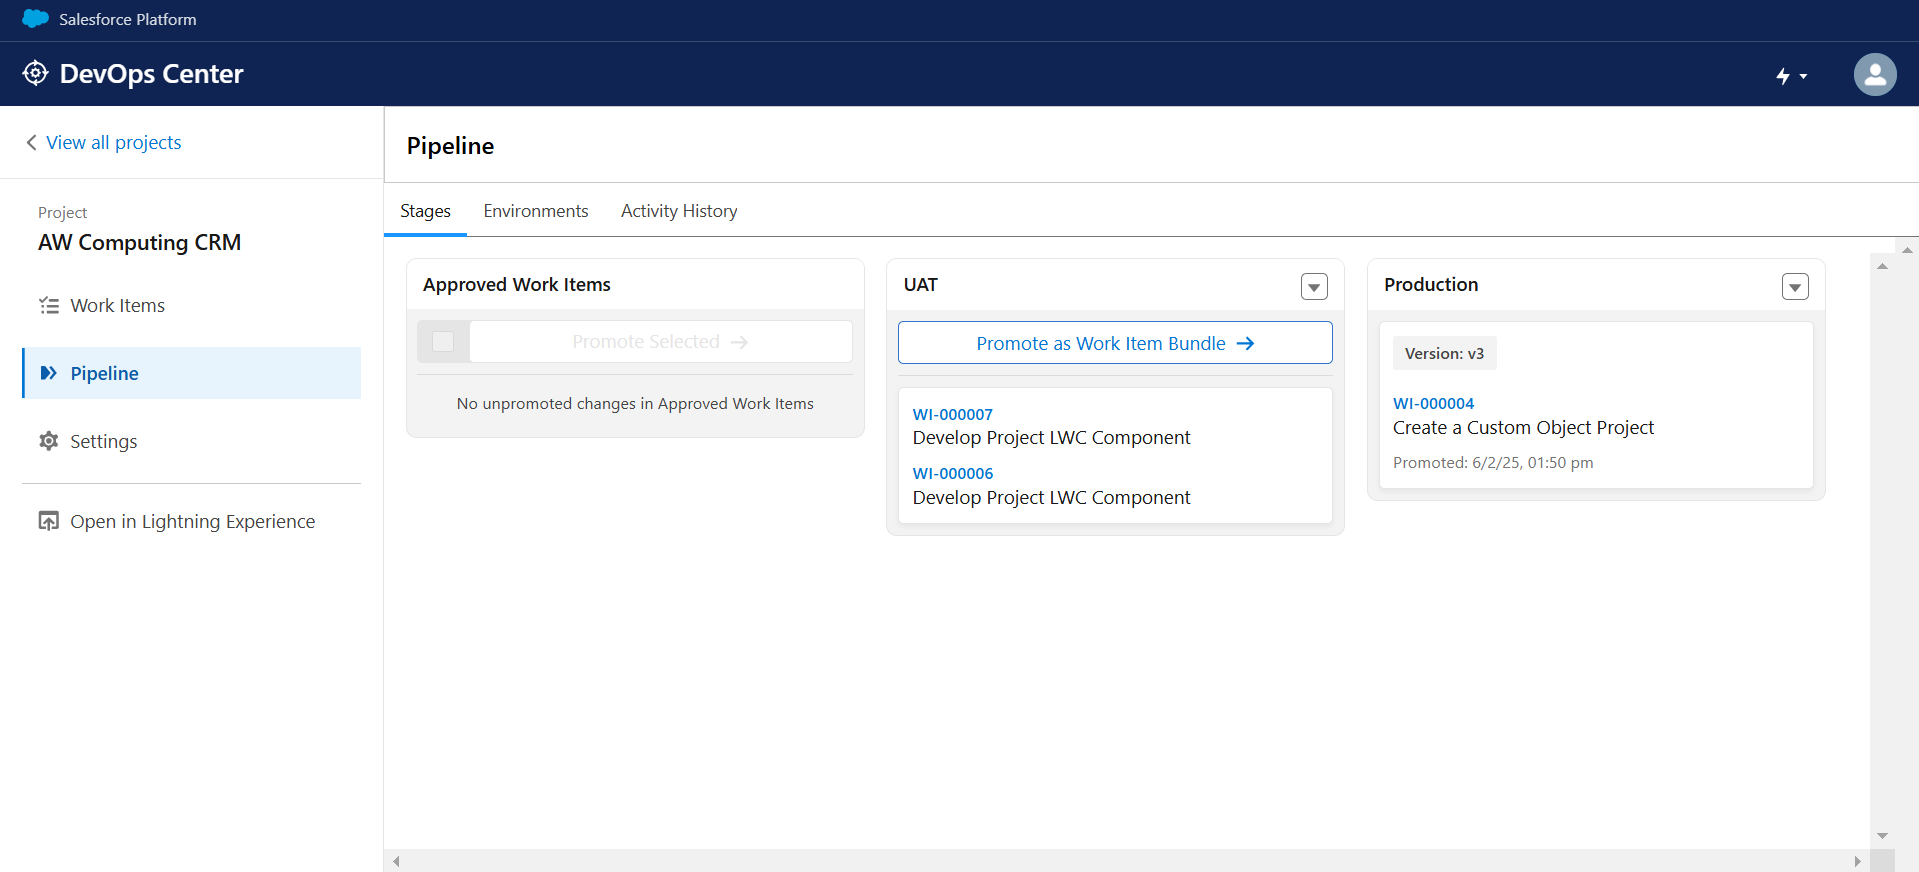Switch to the Environments tab
The image size is (1919, 872).
pyautogui.click(x=535, y=211)
